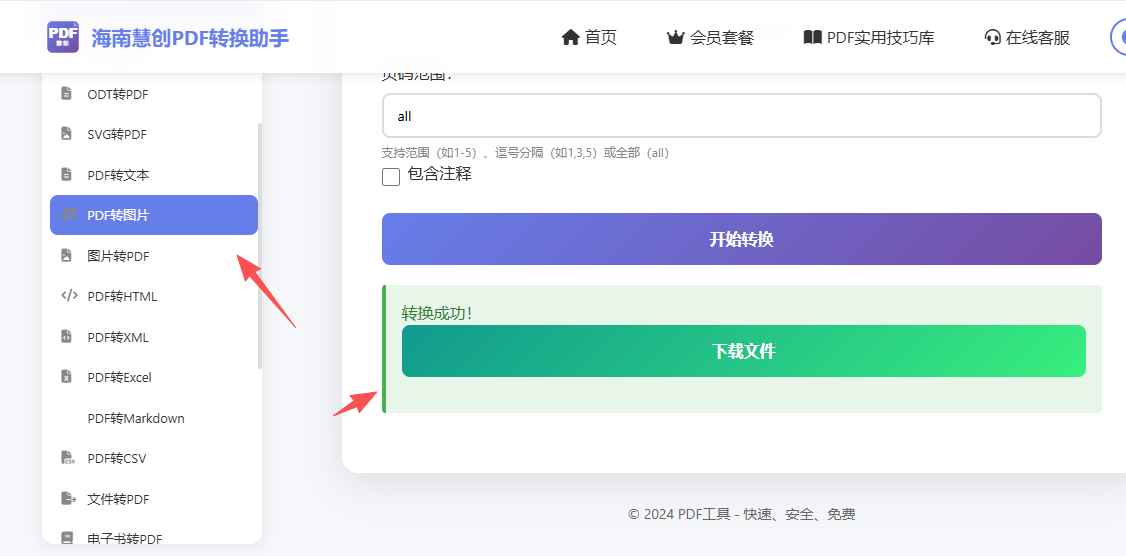Click the PDF logo icon in header
1126x556 pixels.
(x=63, y=37)
